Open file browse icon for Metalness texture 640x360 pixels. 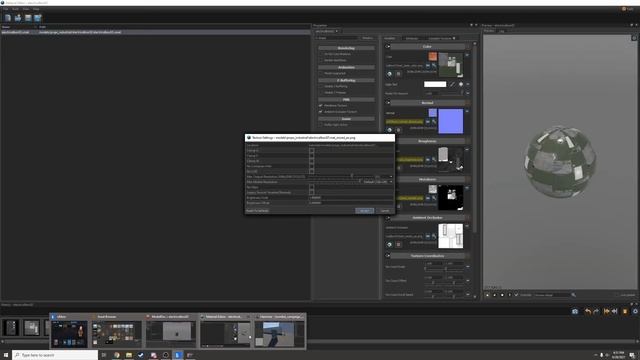[428, 198]
